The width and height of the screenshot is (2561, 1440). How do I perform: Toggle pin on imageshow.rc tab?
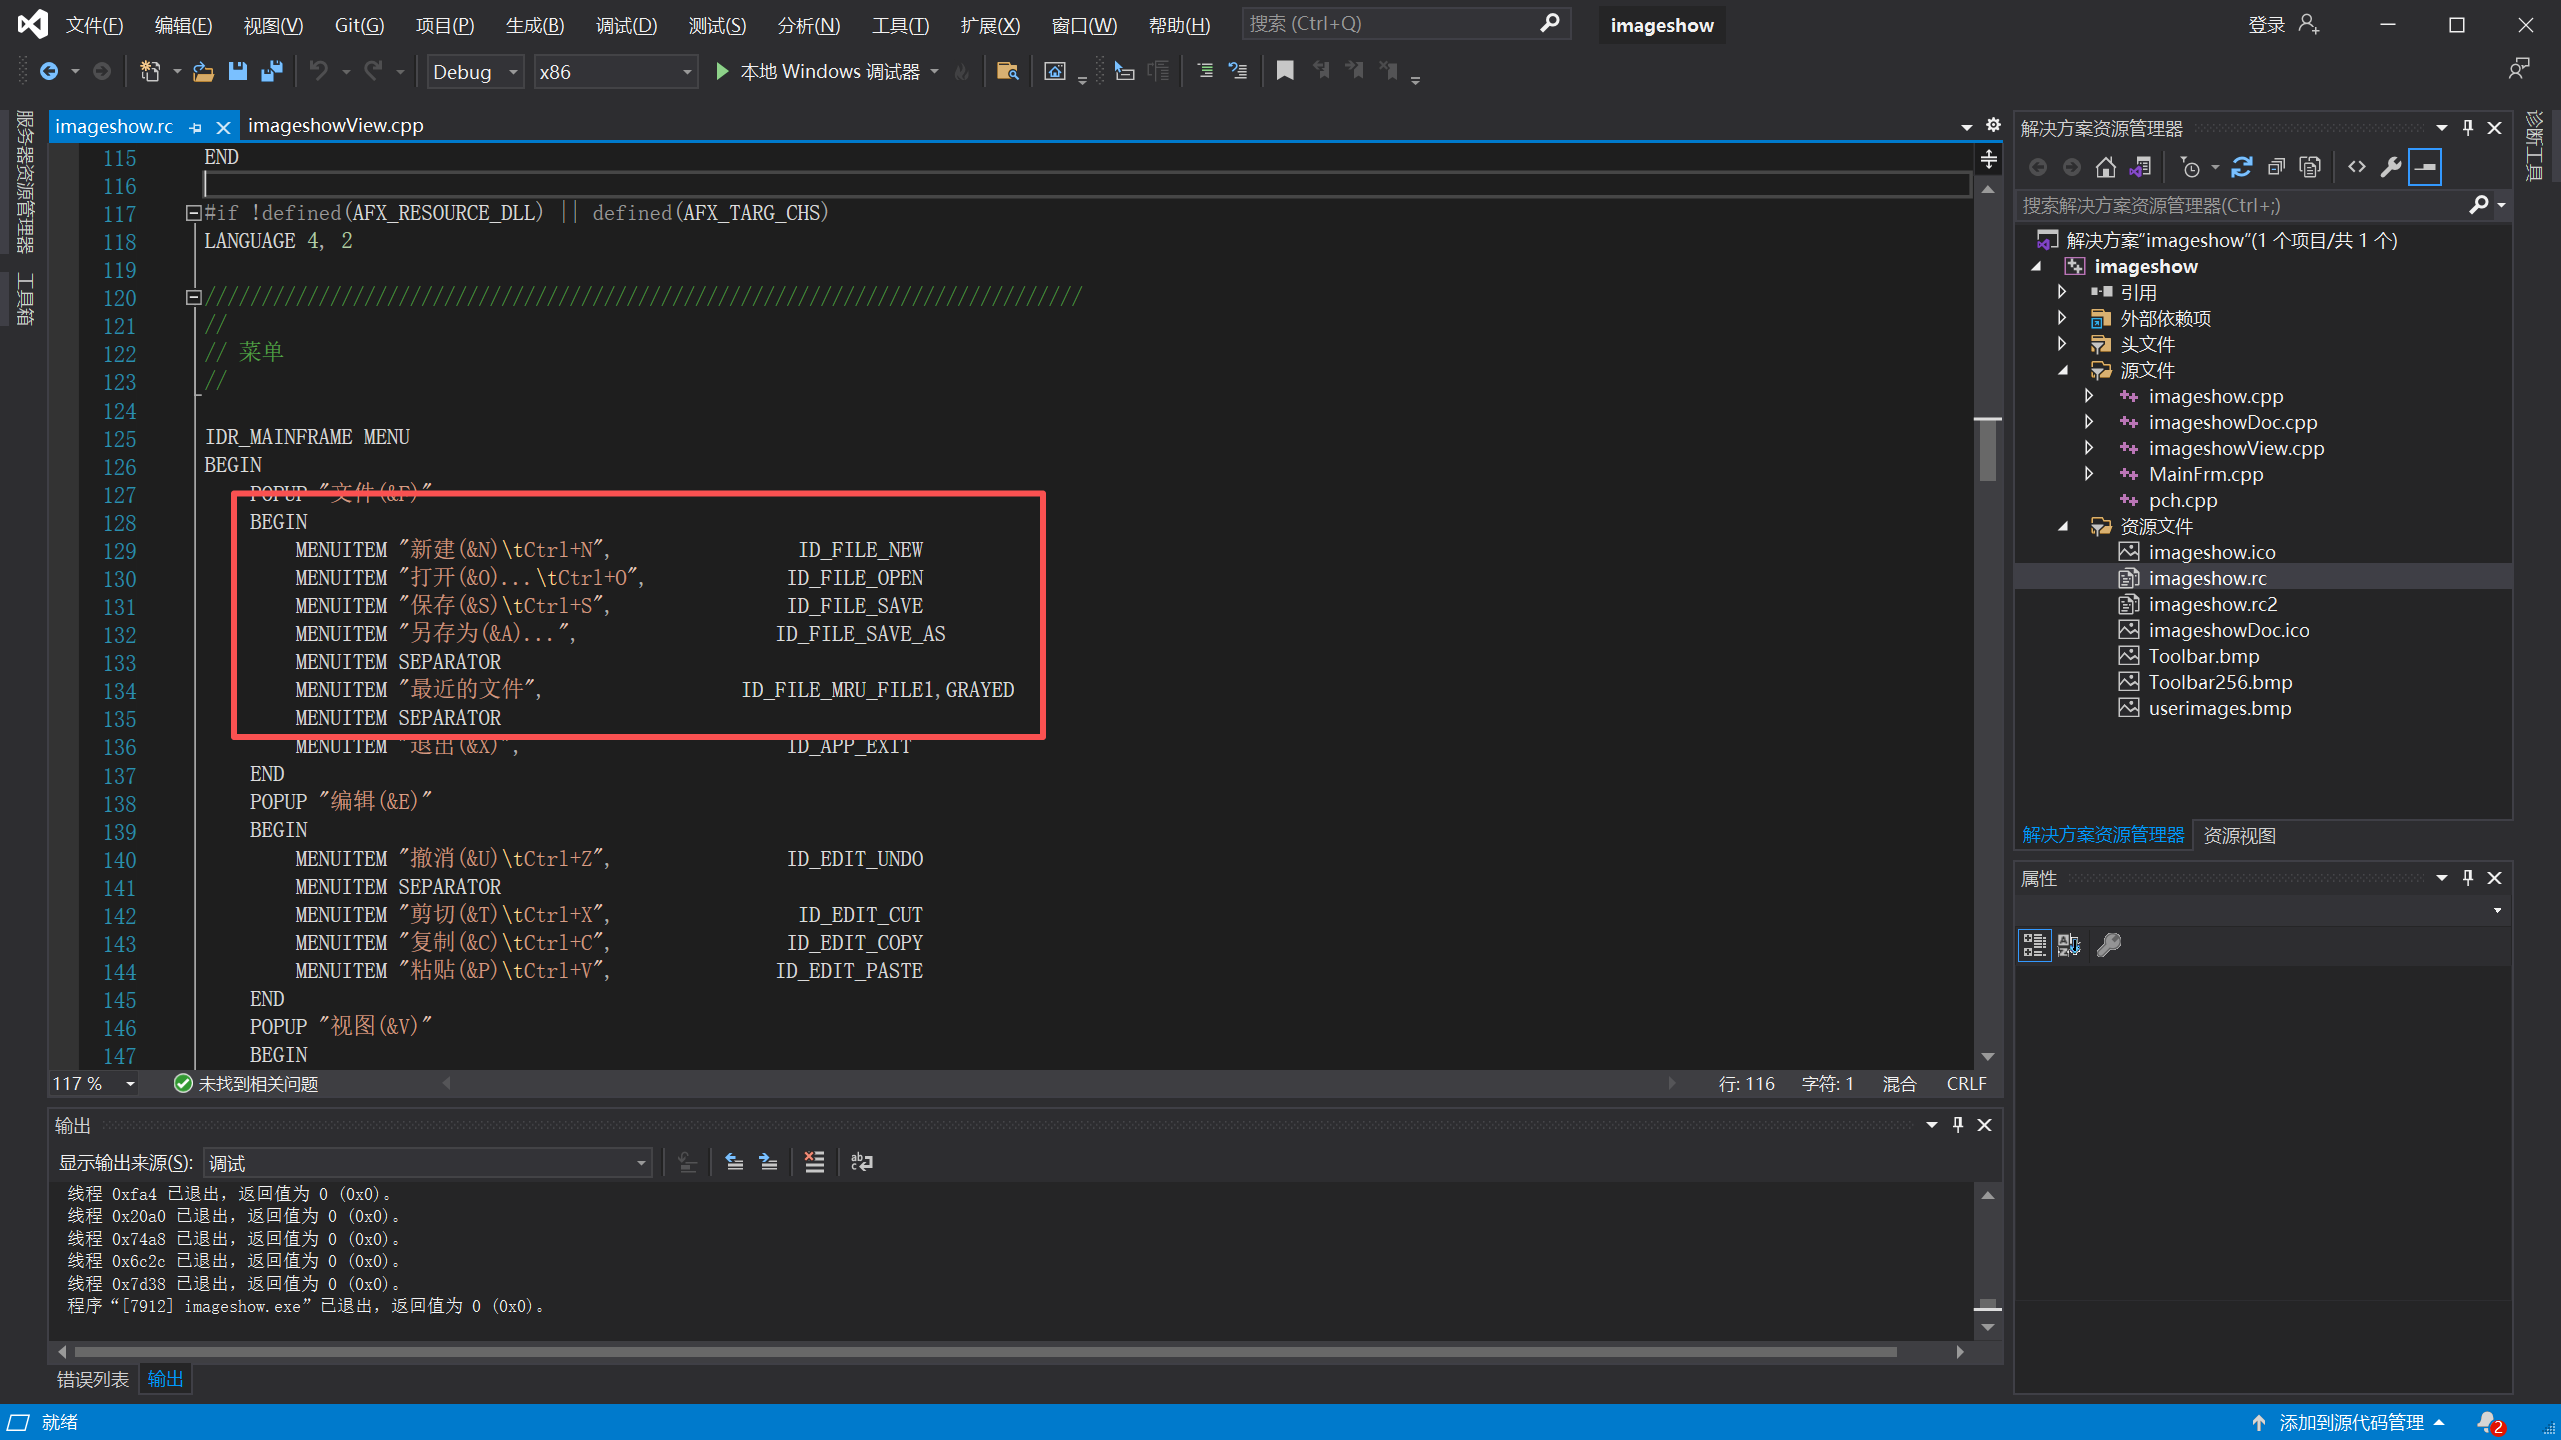(196, 127)
